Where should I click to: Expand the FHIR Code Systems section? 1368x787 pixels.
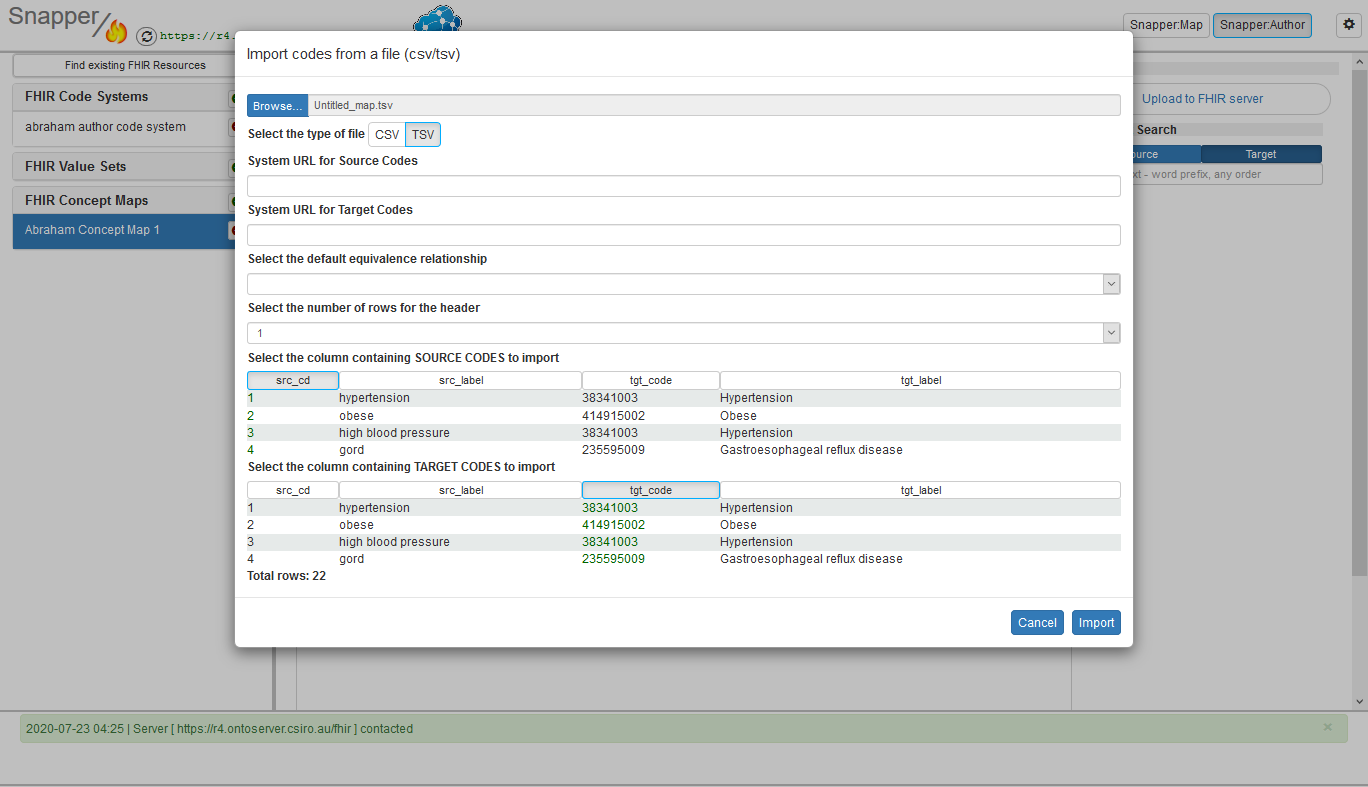coord(86,97)
